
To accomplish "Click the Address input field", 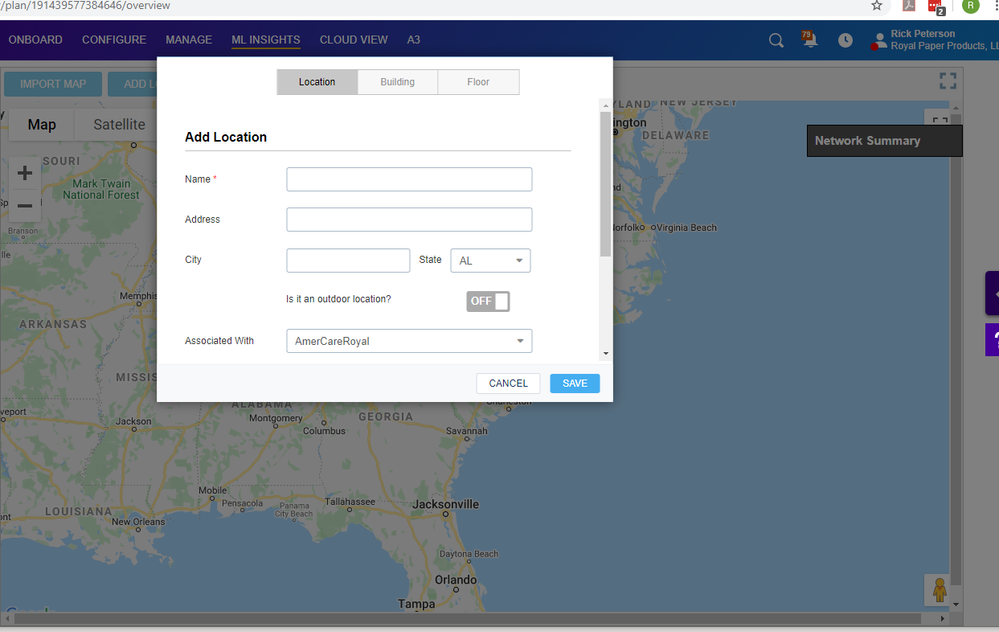I will pyautogui.click(x=409, y=220).
